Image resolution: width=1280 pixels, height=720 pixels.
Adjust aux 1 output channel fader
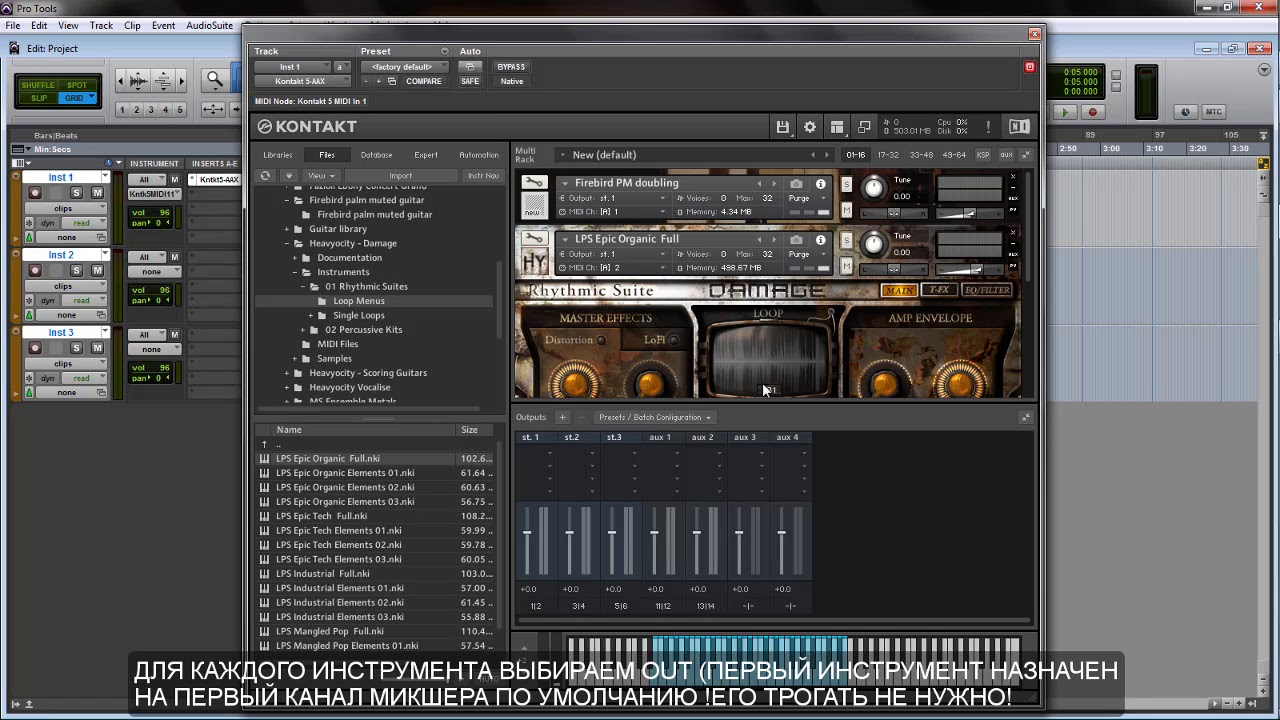tap(655, 534)
